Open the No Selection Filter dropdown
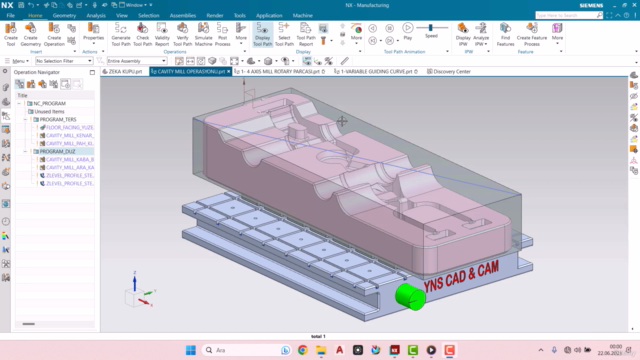The image size is (640, 360). pos(64,61)
